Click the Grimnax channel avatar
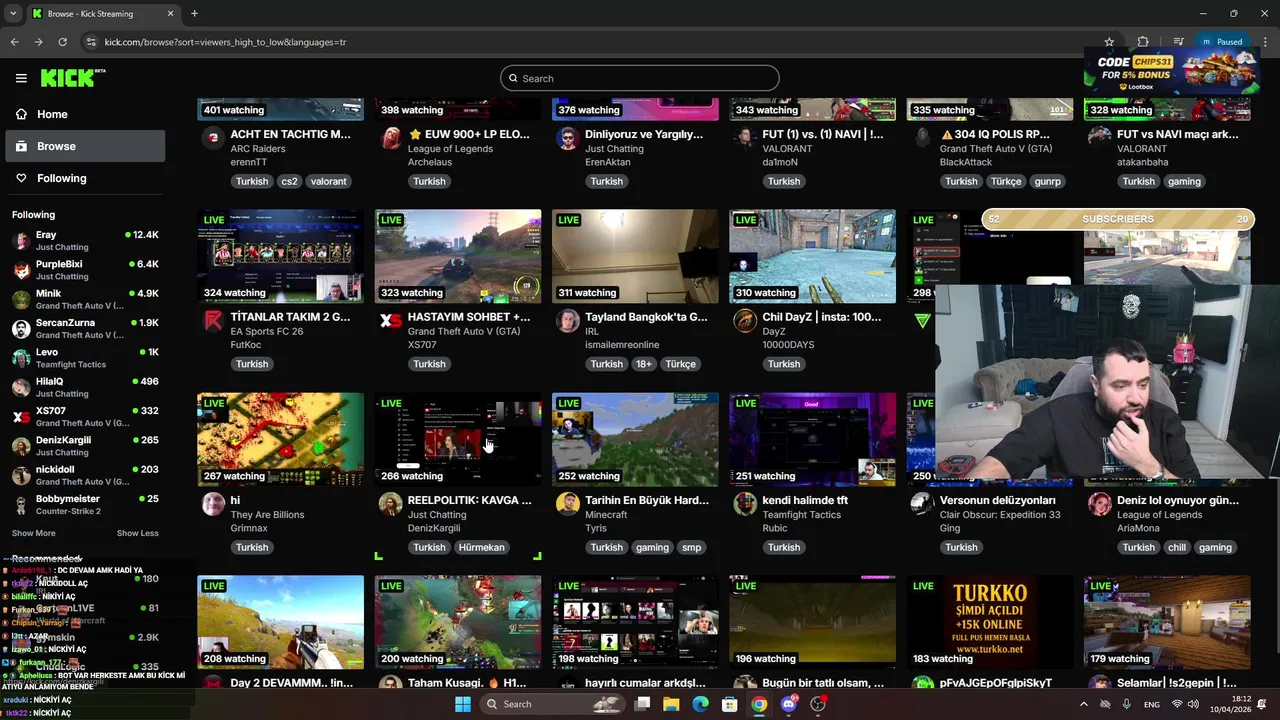Screen dimensions: 1280x720 click(213, 503)
